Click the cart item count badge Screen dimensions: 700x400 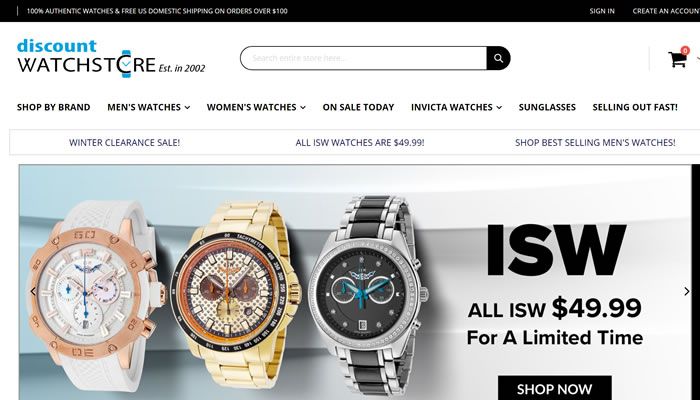[x=685, y=51]
